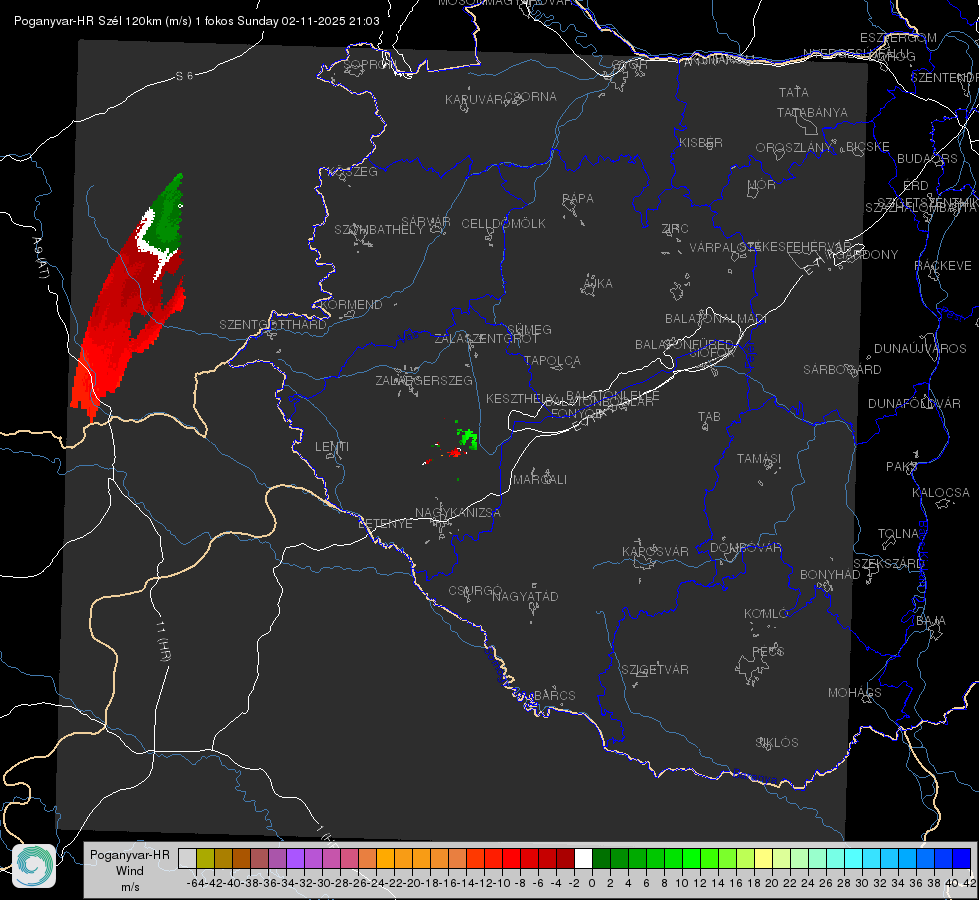The image size is (979, 900).
Task: Click the OROSZLANY label
Action: (794, 147)
